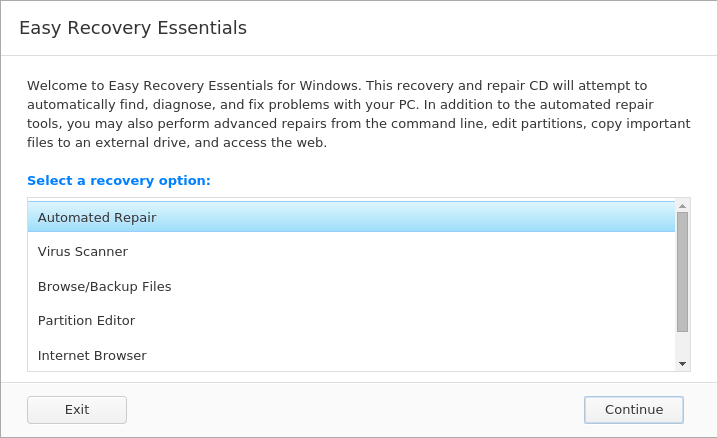
Task: Choose Virus Scanner from the recovery list
Action: point(351,251)
